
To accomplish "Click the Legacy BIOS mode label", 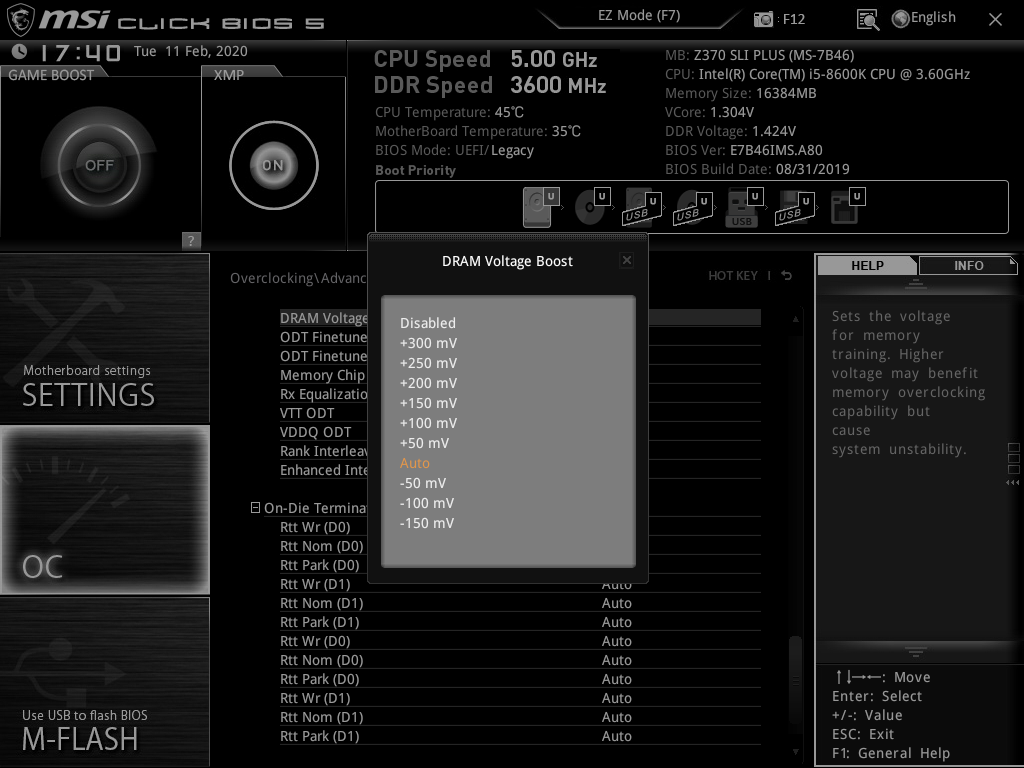I will (x=512, y=150).
